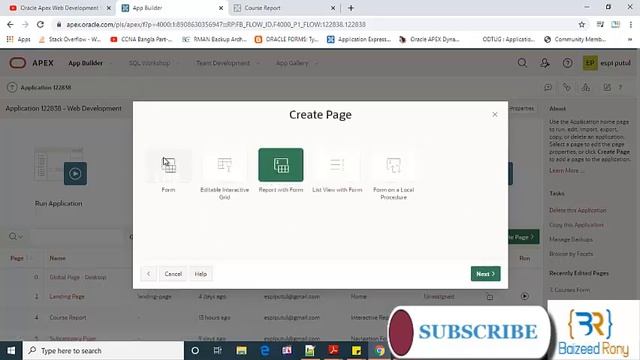The height and width of the screenshot is (360, 640).
Task: Close the Create Page dialog
Action: coord(495,115)
